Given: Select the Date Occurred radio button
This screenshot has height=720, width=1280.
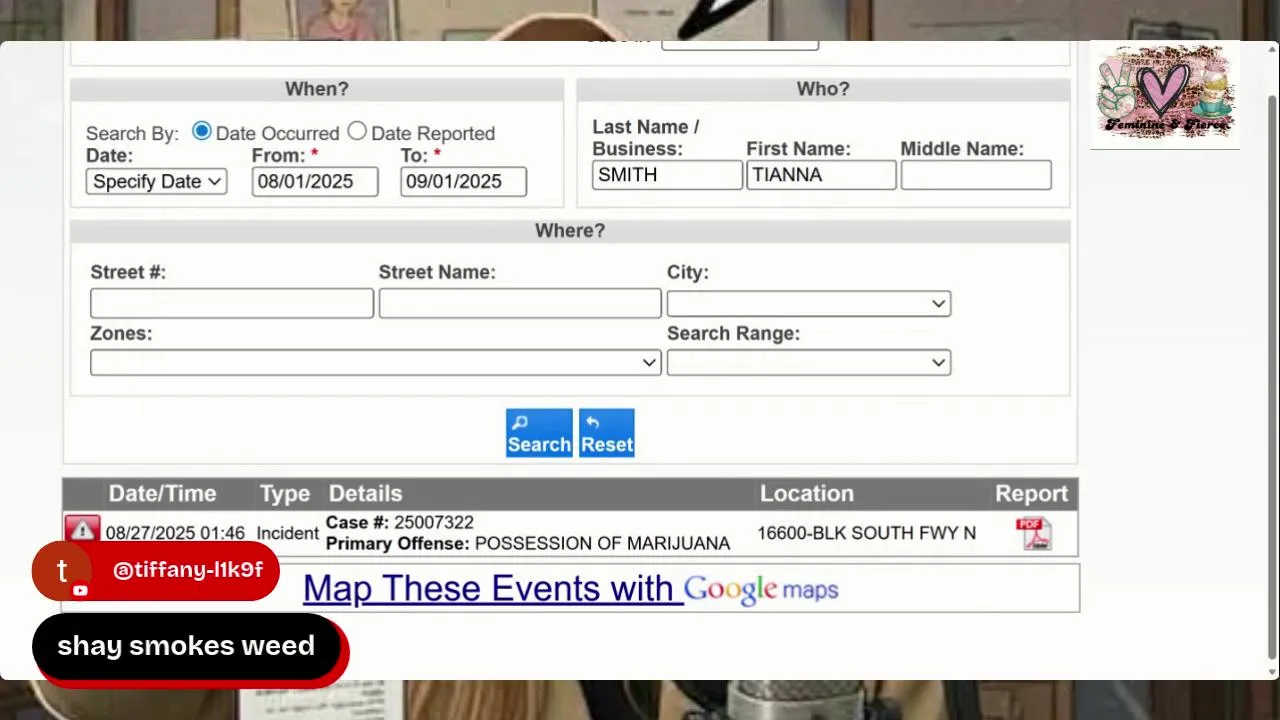Looking at the screenshot, I should [202, 131].
